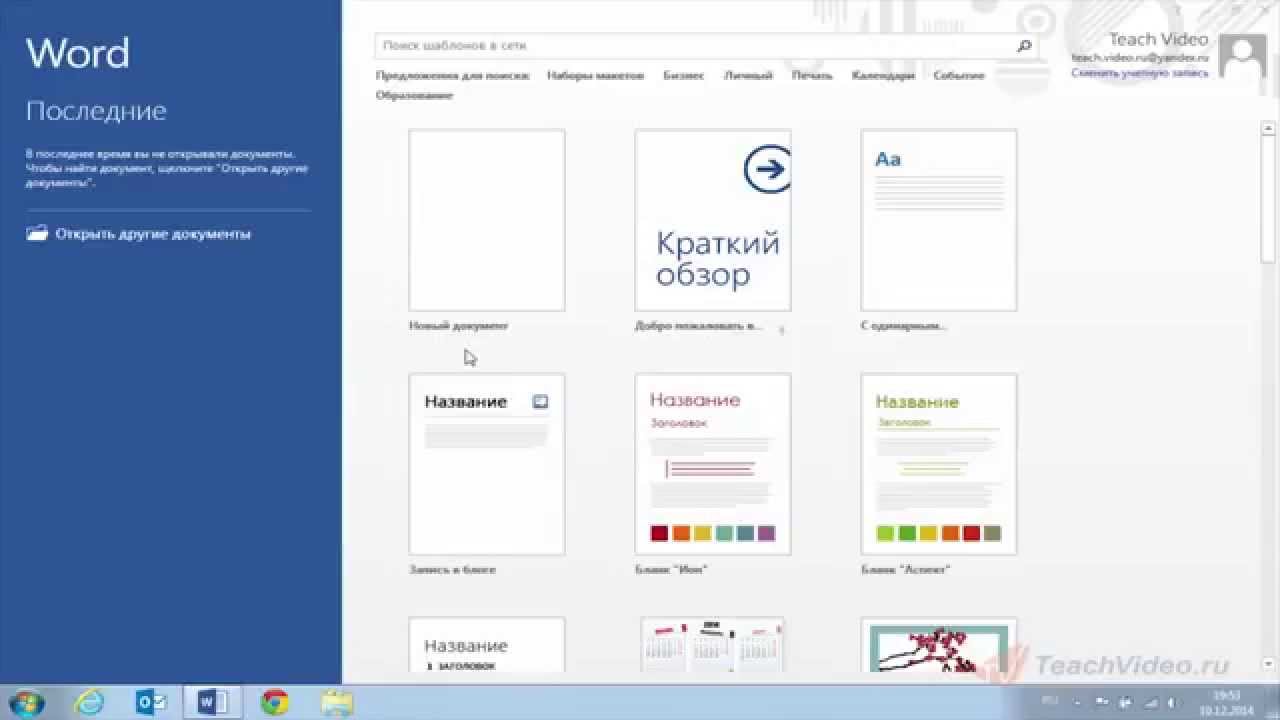Image resolution: width=1280 pixels, height=720 pixels.
Task: Select the Календари search suggestion
Action: tap(883, 75)
